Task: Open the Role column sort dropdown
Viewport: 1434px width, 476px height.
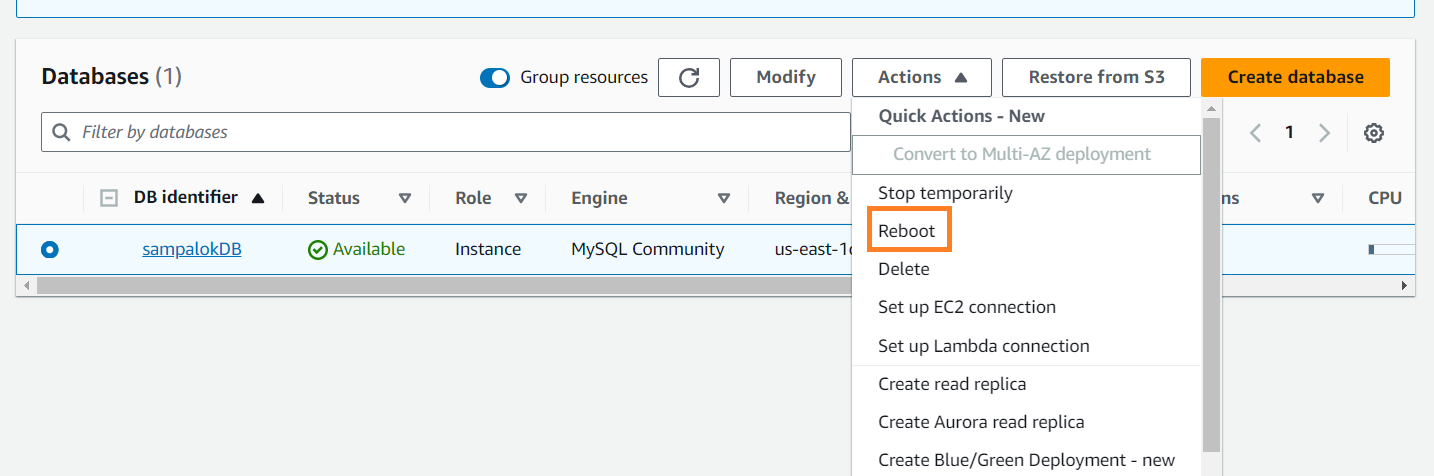Action: [x=520, y=198]
